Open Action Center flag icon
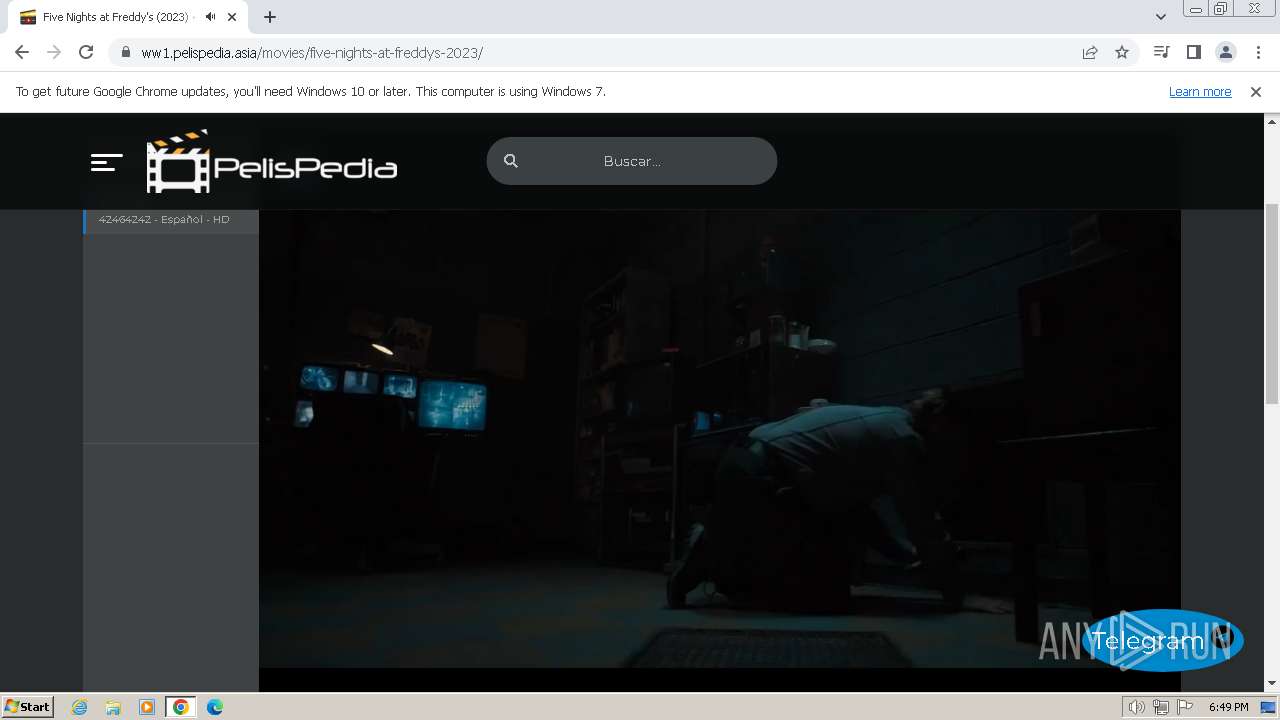Image resolution: width=1280 pixels, height=720 pixels. (1185, 707)
